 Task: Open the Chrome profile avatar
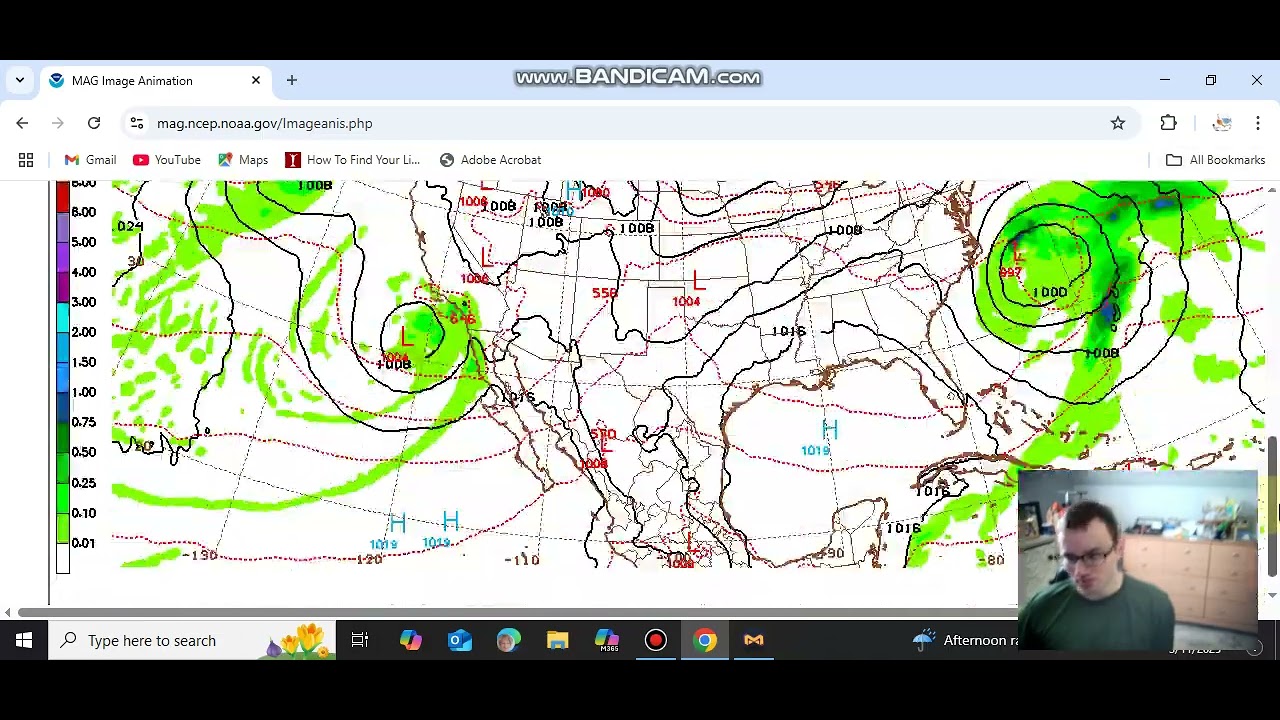tap(1222, 123)
